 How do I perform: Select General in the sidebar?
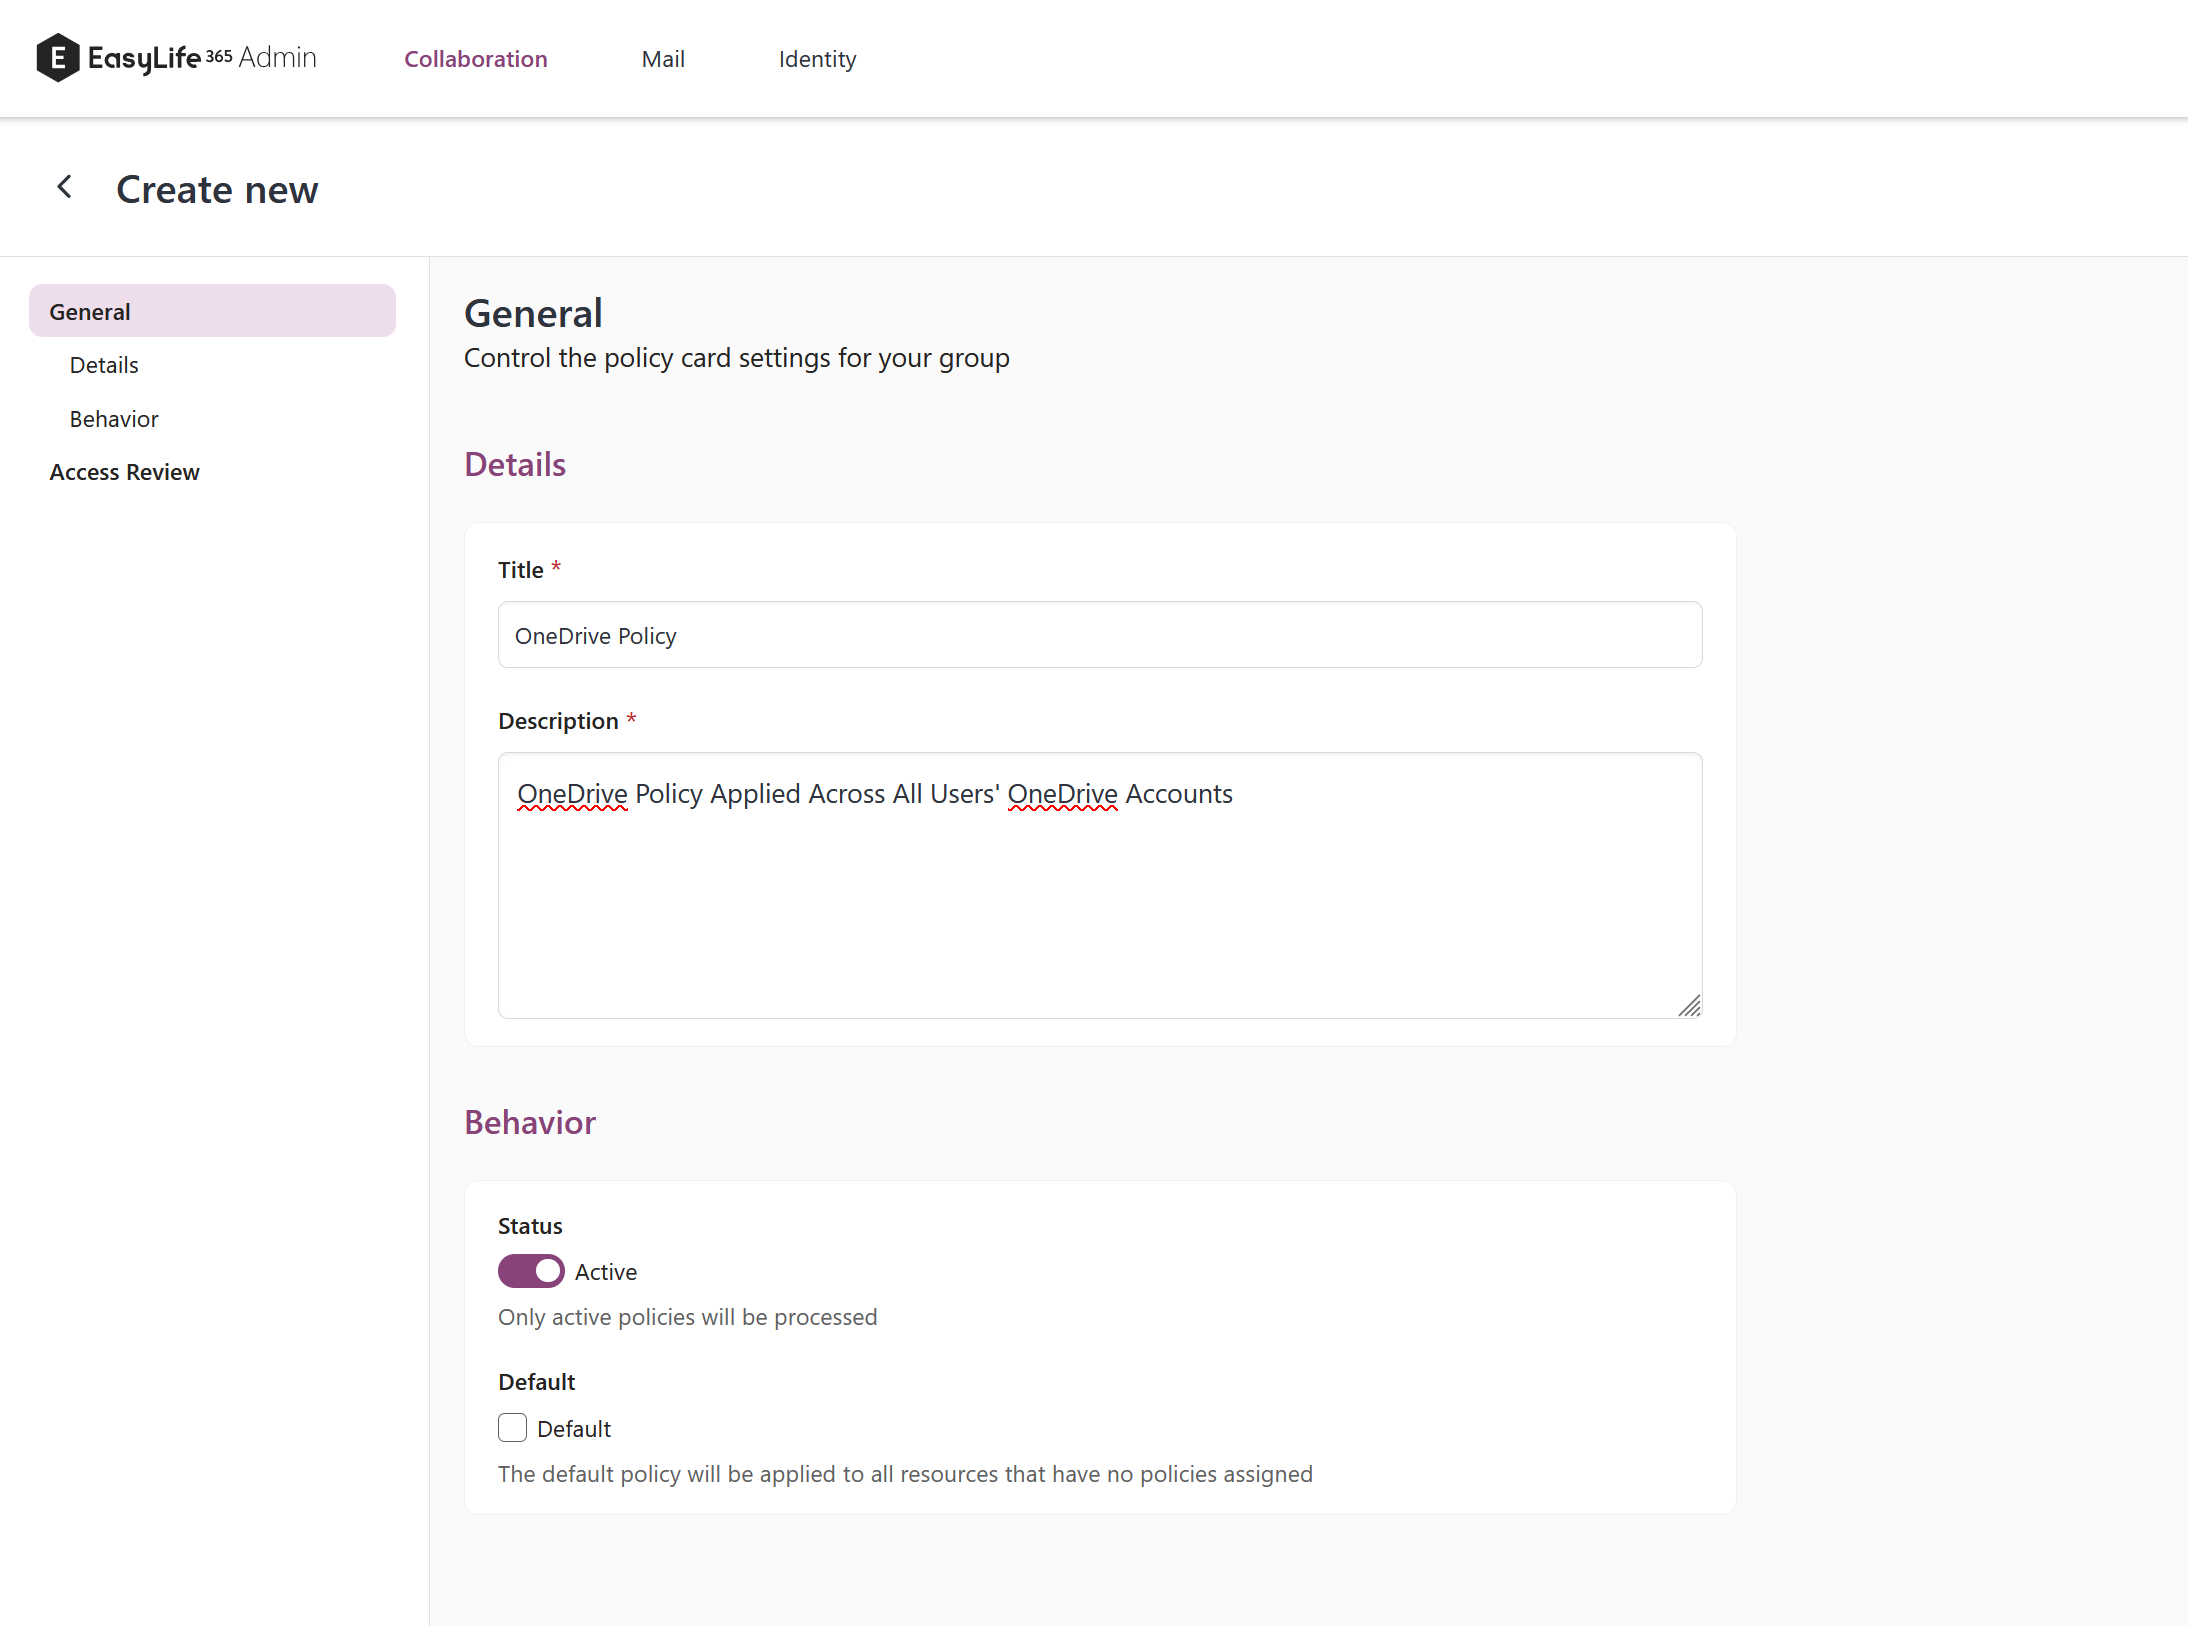pos(212,311)
